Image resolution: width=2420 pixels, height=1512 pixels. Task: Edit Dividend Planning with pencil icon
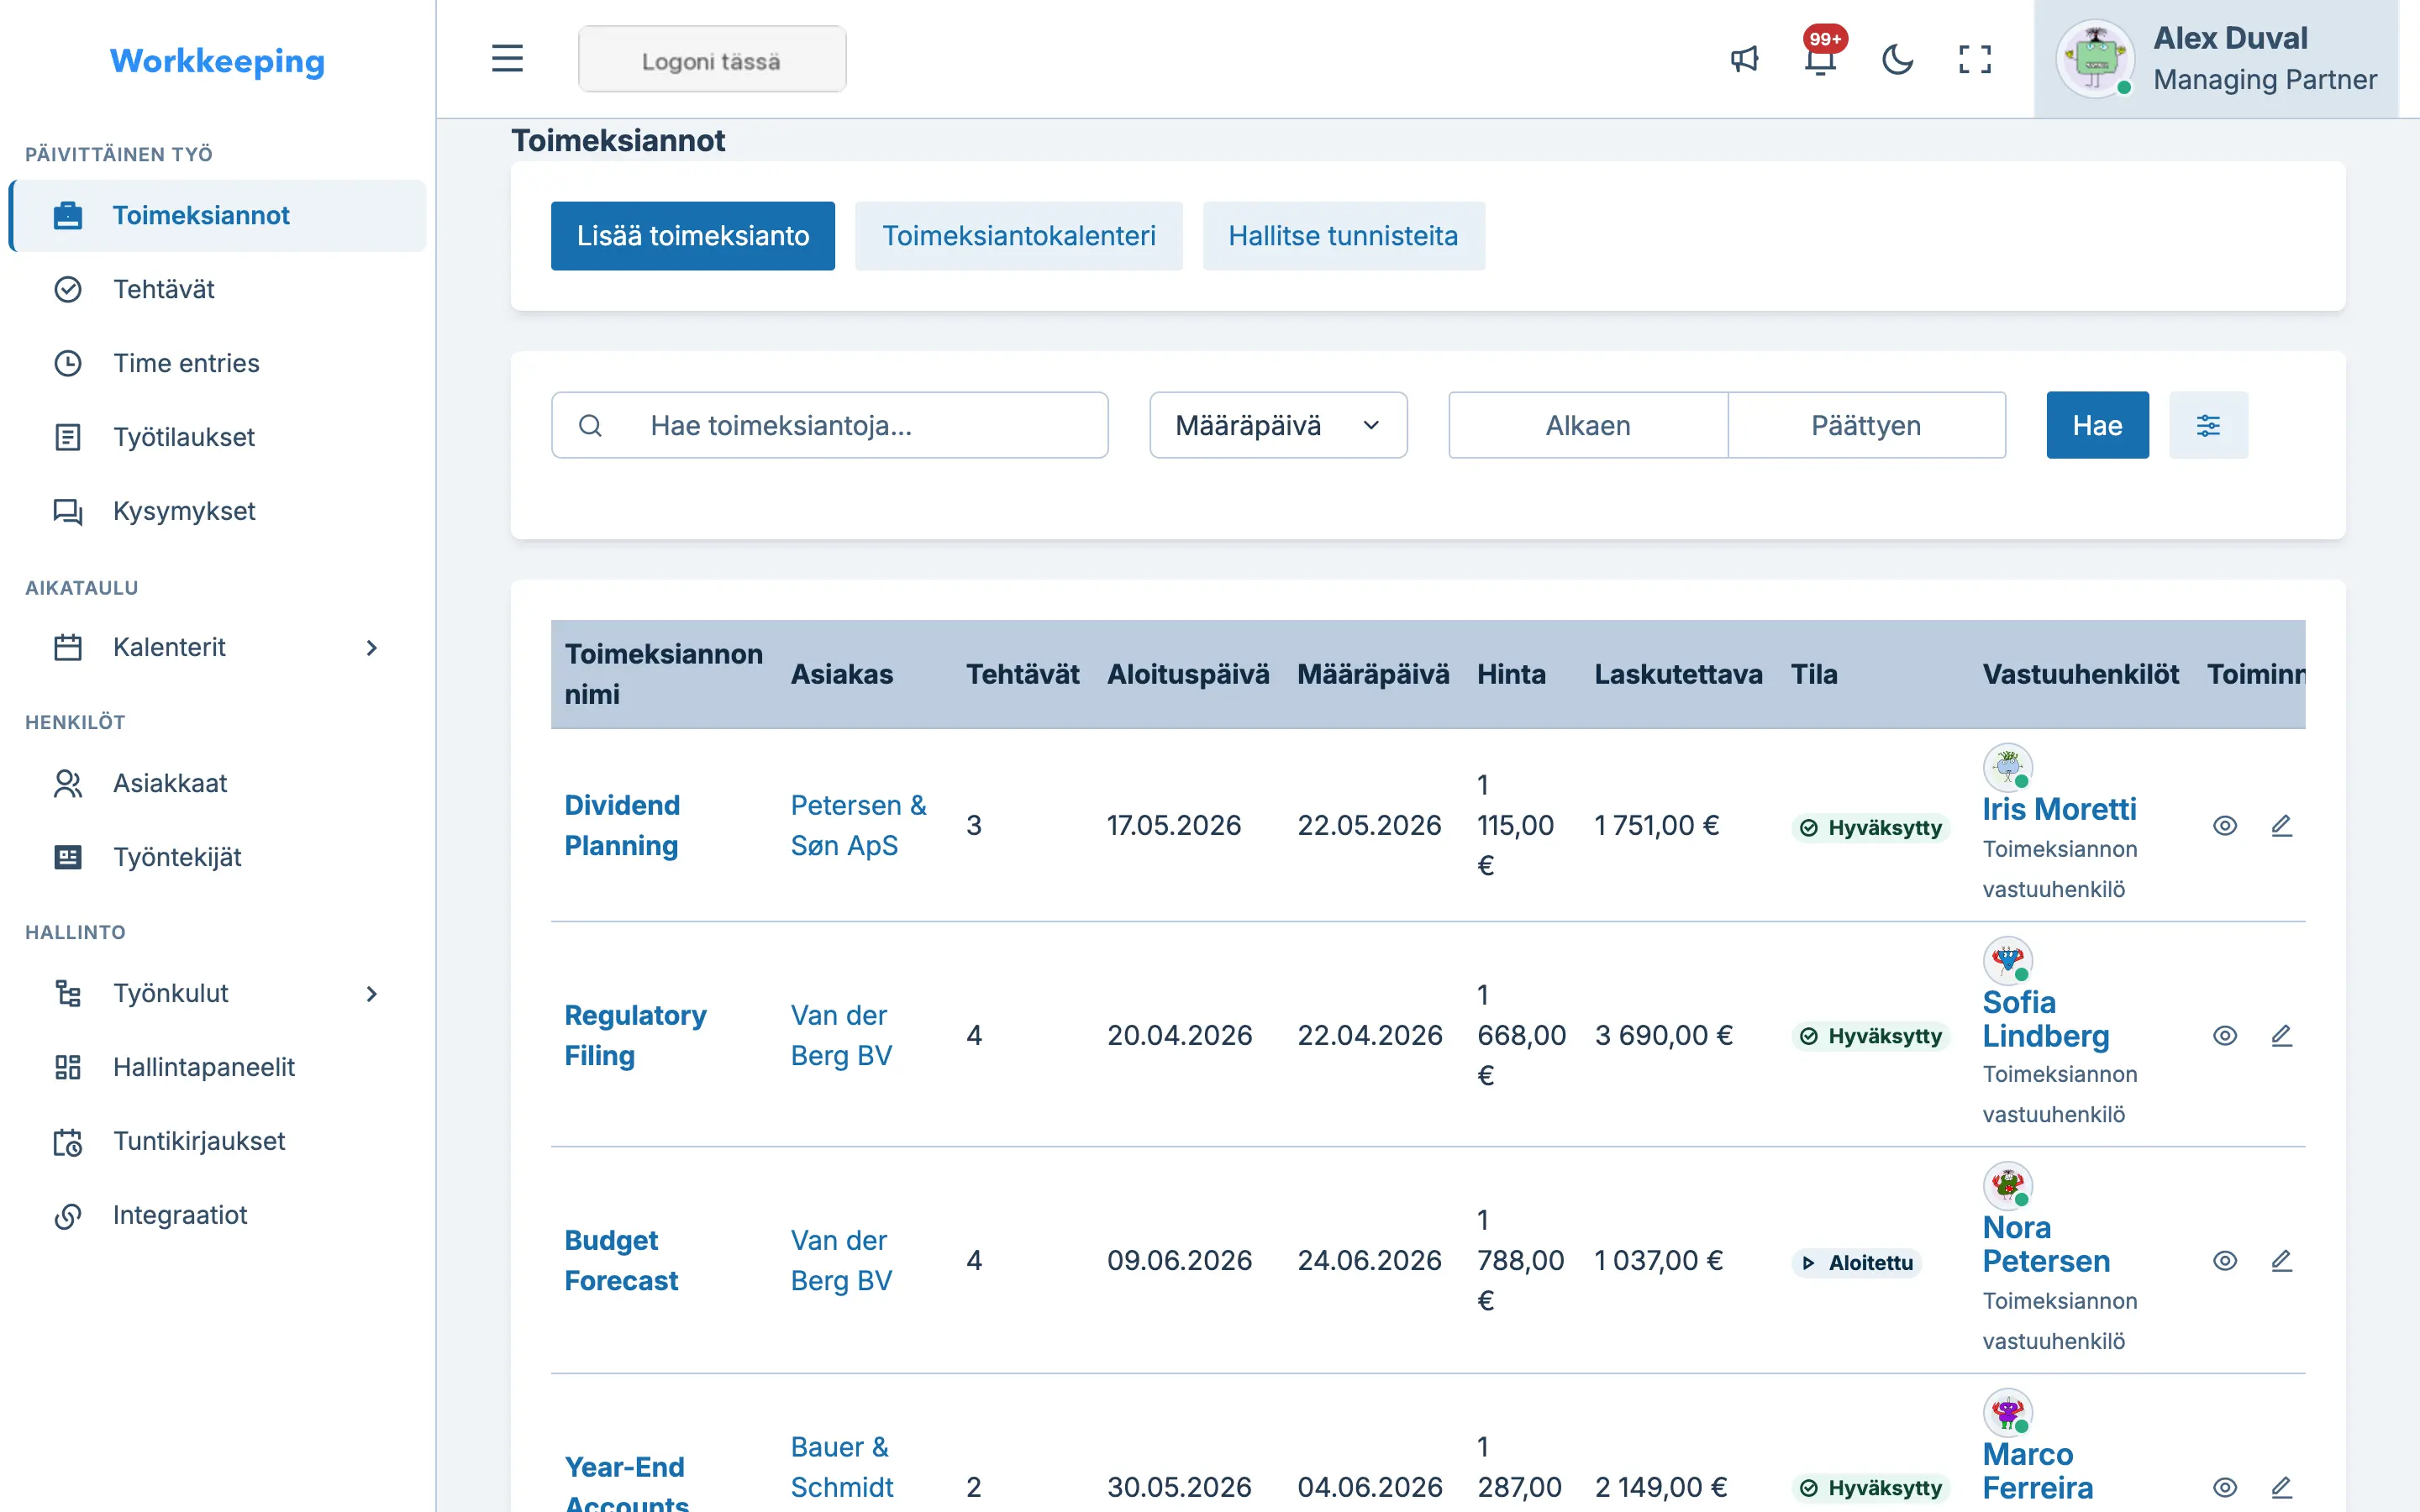[2281, 825]
